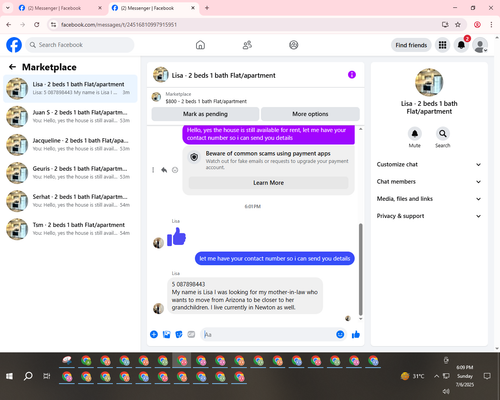This screenshot has width=500, height=400.
Task: Open Windows taskbar search
Action: point(28,376)
